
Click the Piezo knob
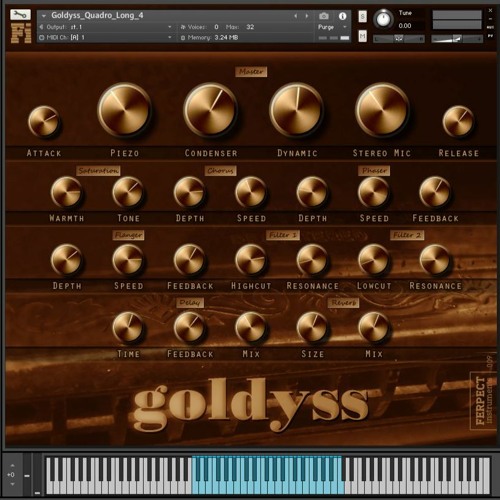point(124,110)
